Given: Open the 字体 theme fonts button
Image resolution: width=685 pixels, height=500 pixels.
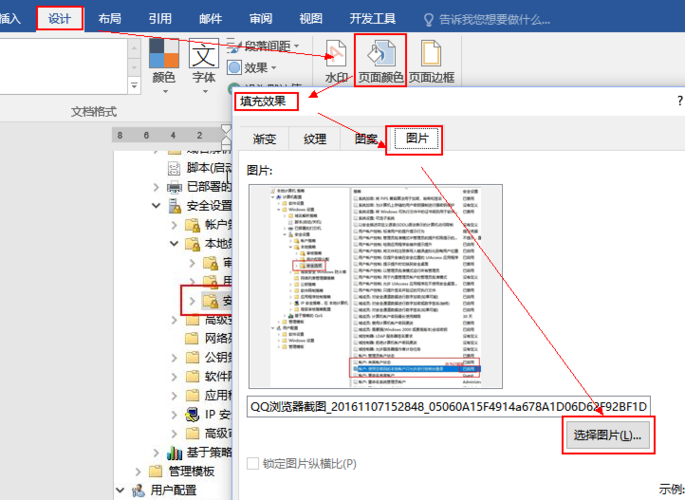Looking at the screenshot, I should click(204, 66).
